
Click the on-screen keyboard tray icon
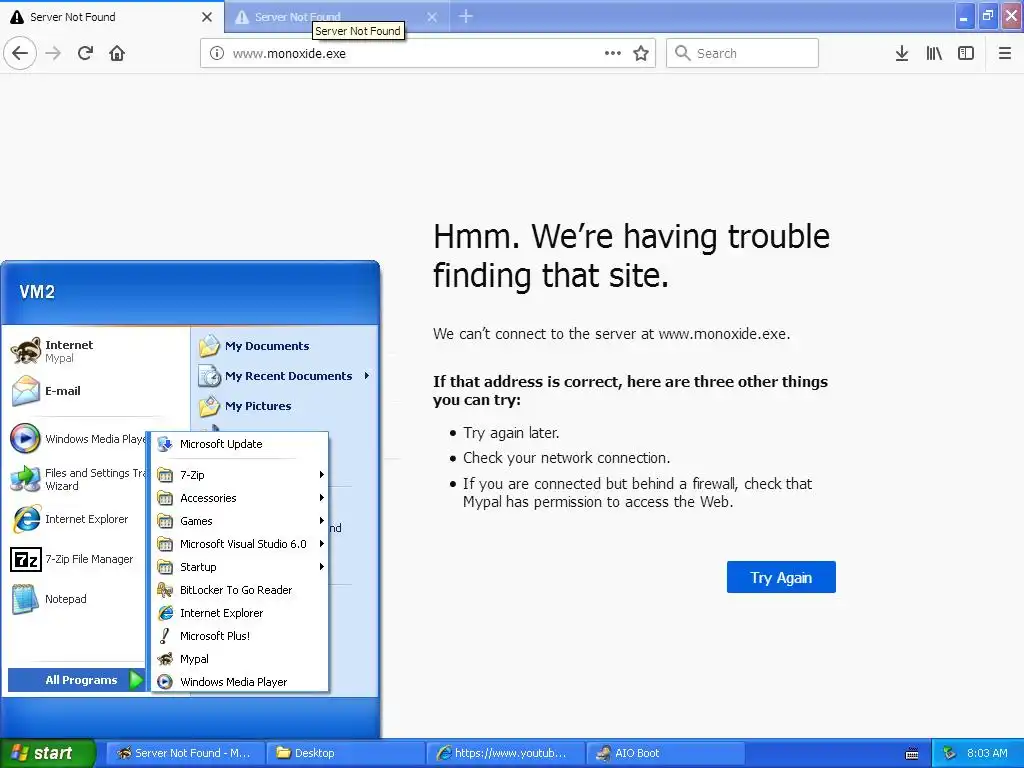(x=912, y=754)
